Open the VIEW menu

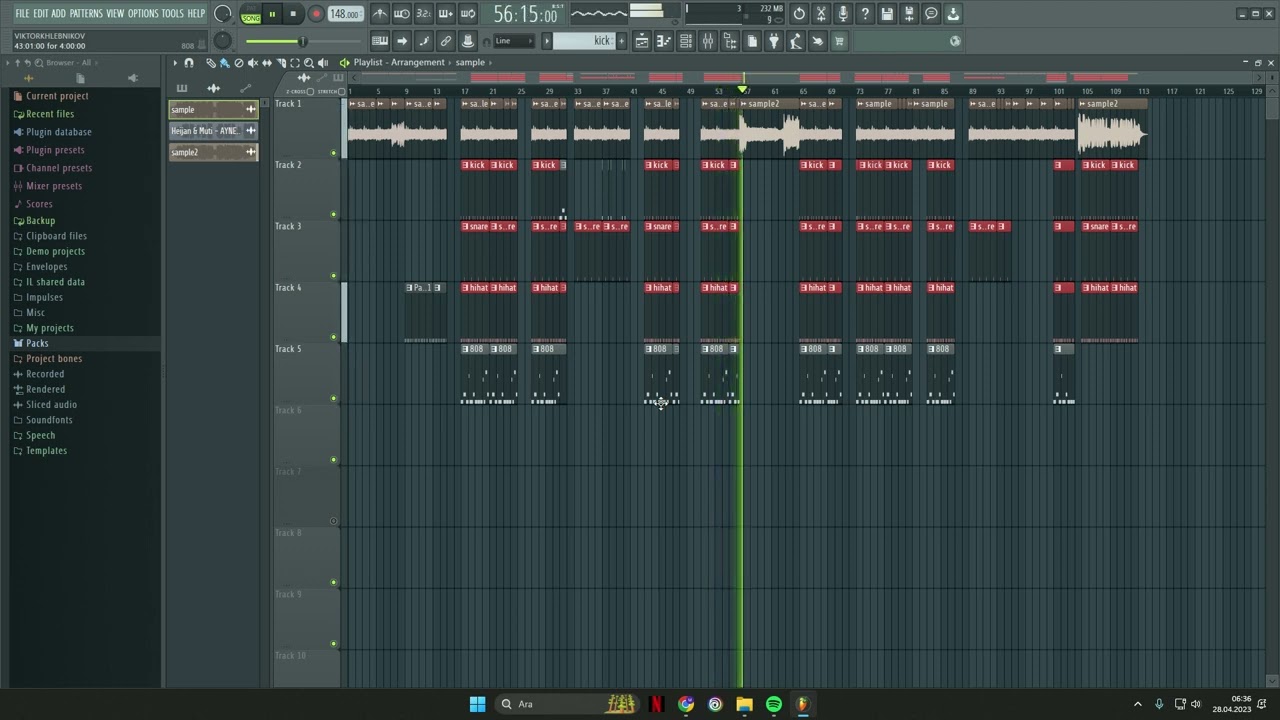coord(115,14)
